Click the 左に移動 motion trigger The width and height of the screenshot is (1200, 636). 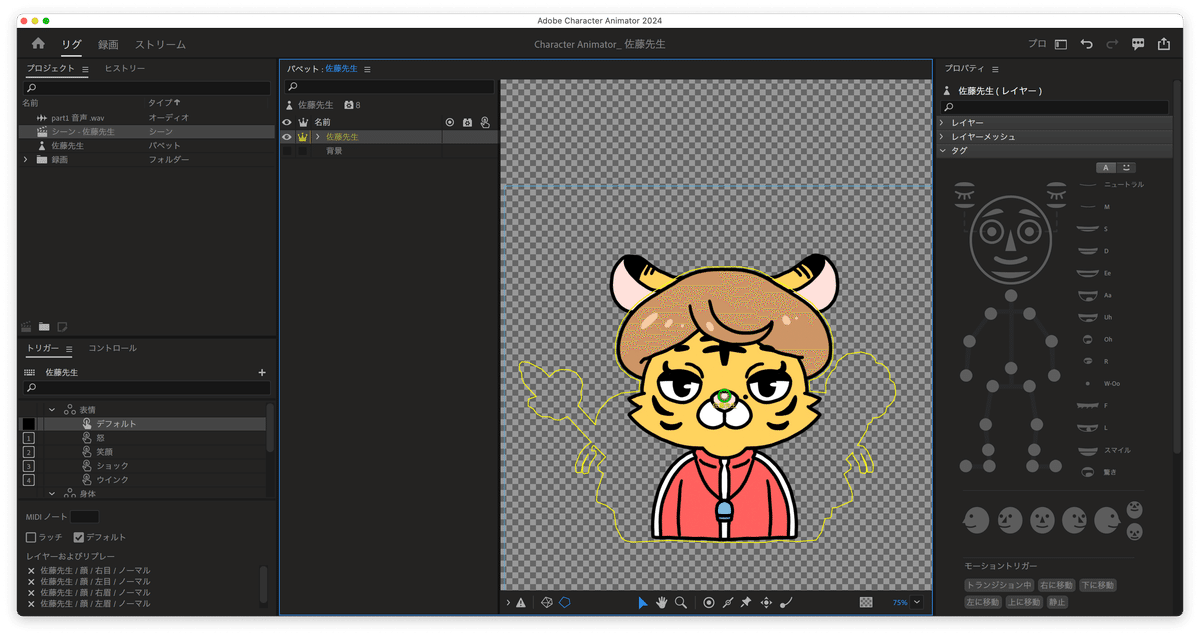pyautogui.click(x=983, y=602)
